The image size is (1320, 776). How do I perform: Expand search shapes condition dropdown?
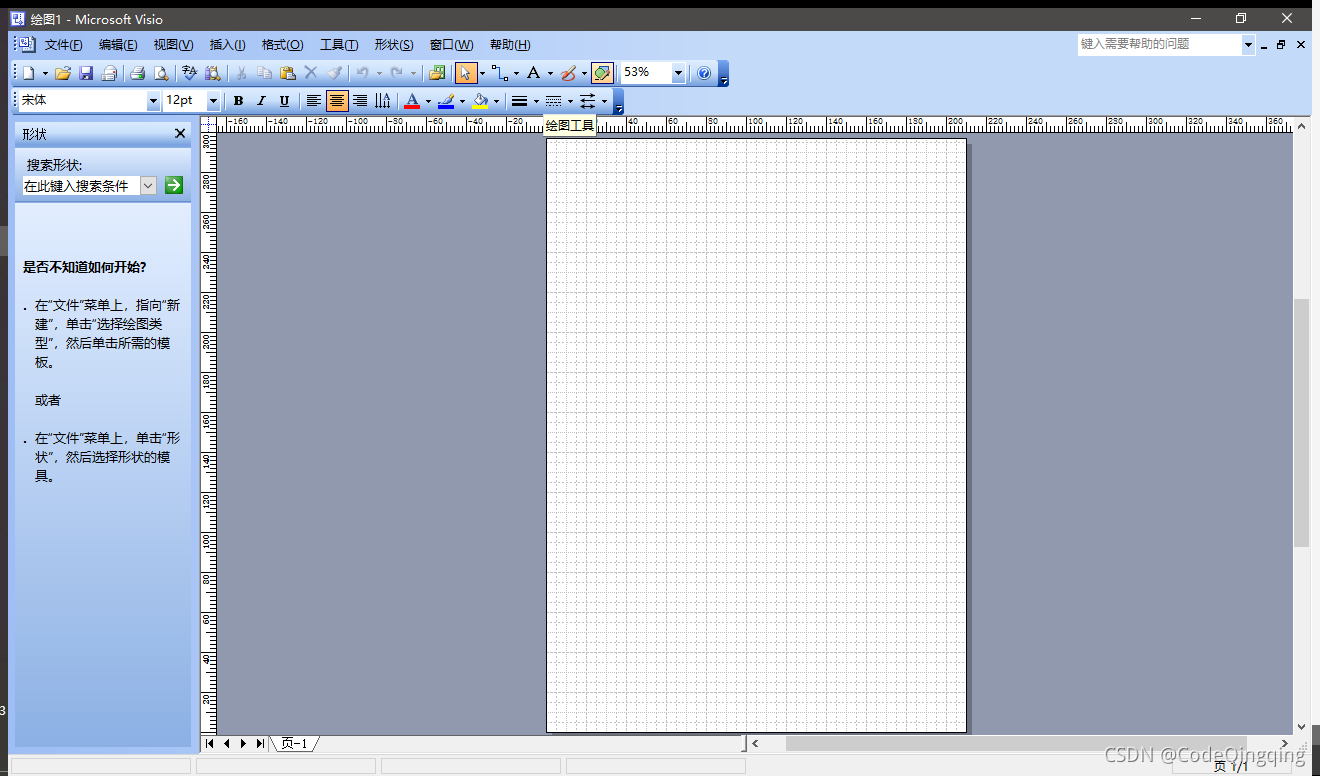click(148, 185)
